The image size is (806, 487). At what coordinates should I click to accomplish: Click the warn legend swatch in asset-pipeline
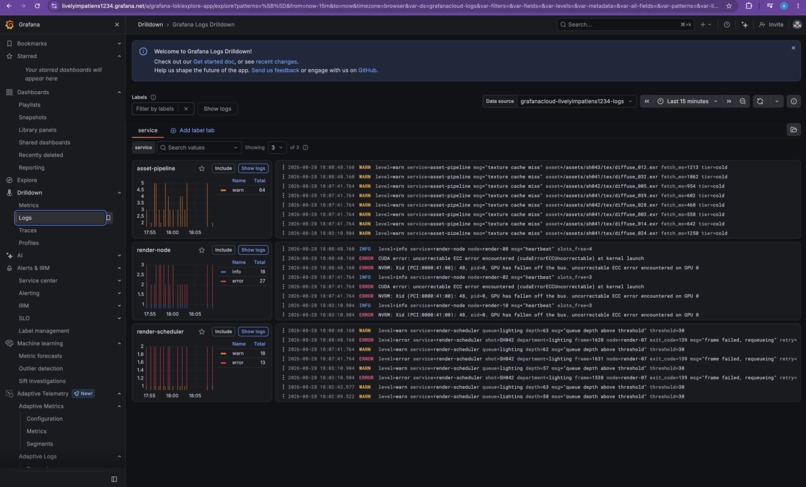coord(223,190)
